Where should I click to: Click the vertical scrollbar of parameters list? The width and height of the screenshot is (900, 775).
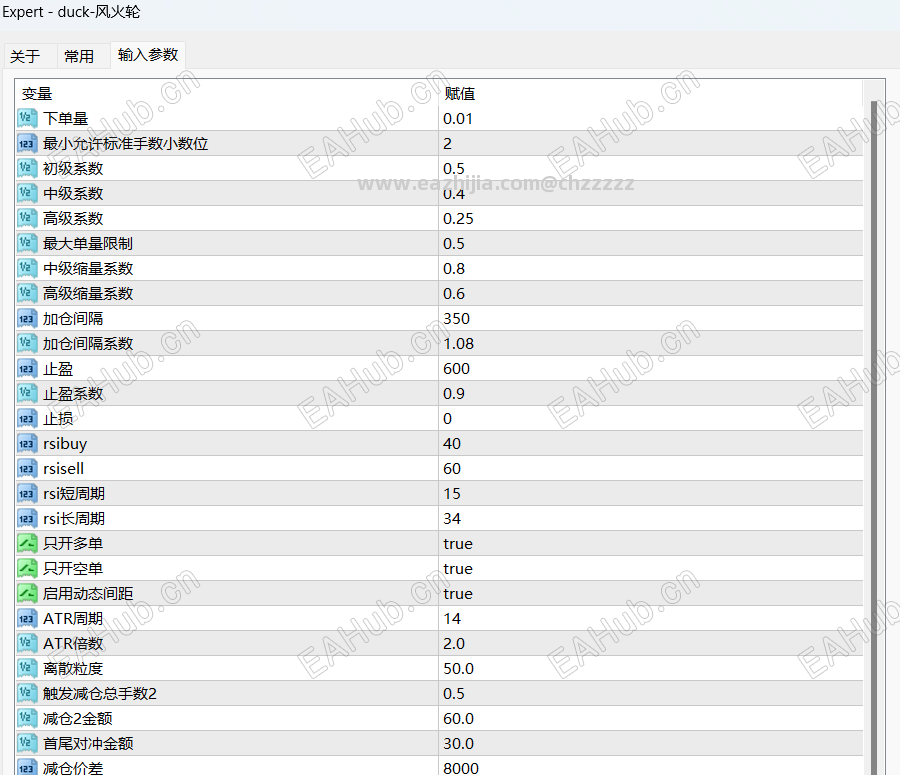[x=874, y=436]
